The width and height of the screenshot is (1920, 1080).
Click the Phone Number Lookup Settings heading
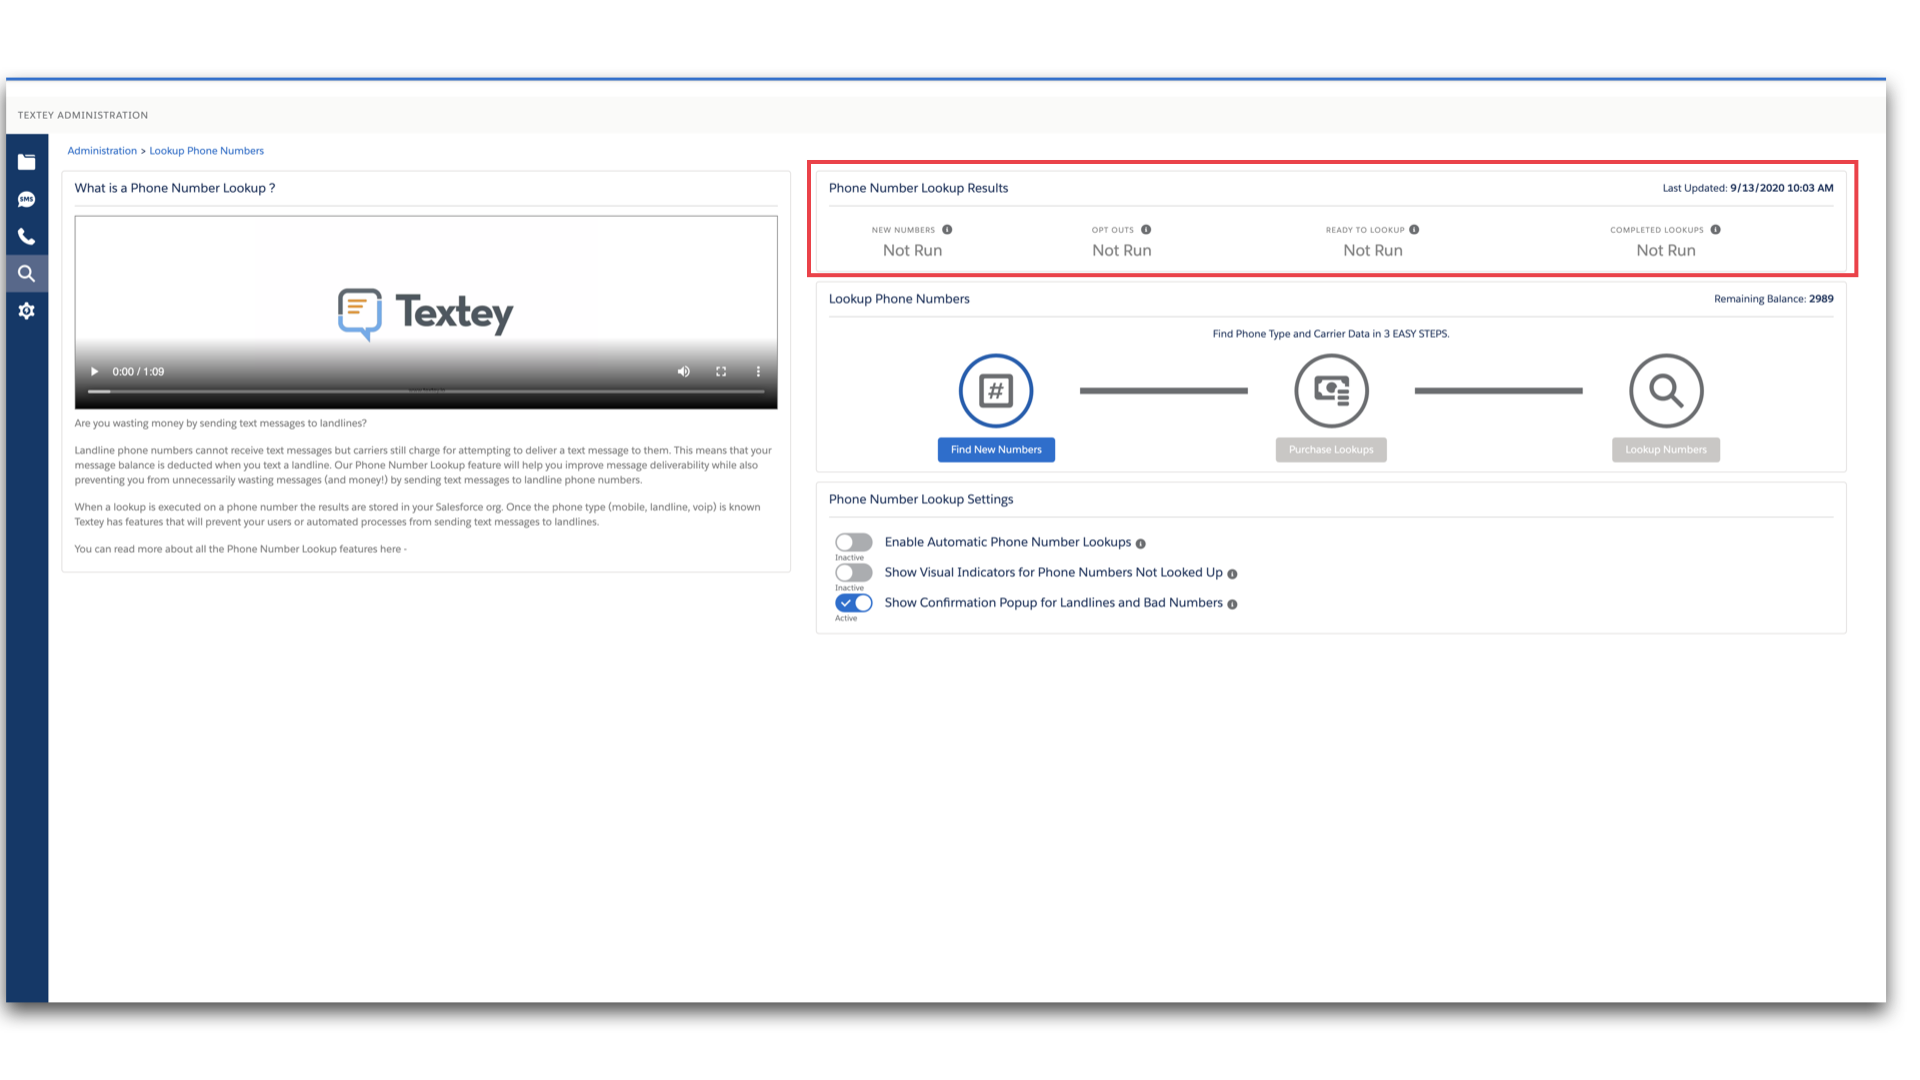921,499
